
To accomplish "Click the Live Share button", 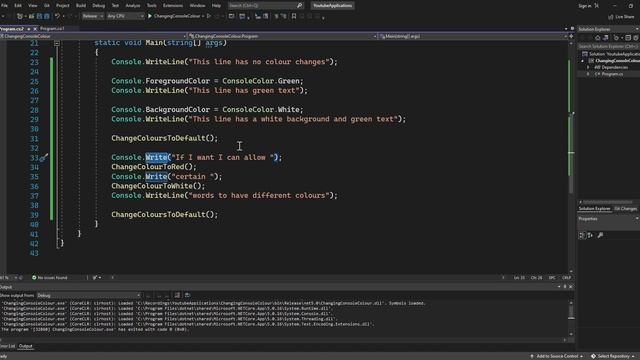I will pyautogui.click(x=621, y=17).
